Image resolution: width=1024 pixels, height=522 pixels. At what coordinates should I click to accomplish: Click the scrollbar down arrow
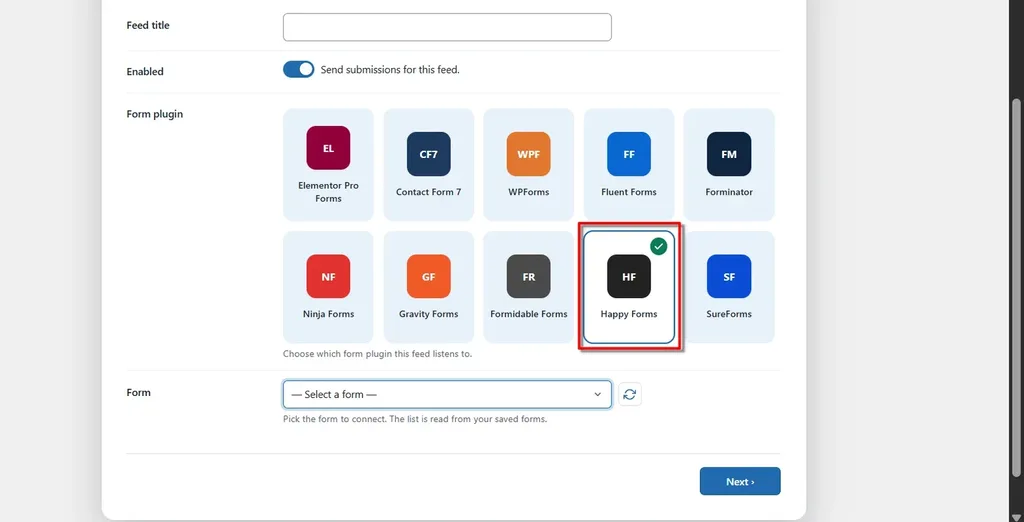point(1016,516)
